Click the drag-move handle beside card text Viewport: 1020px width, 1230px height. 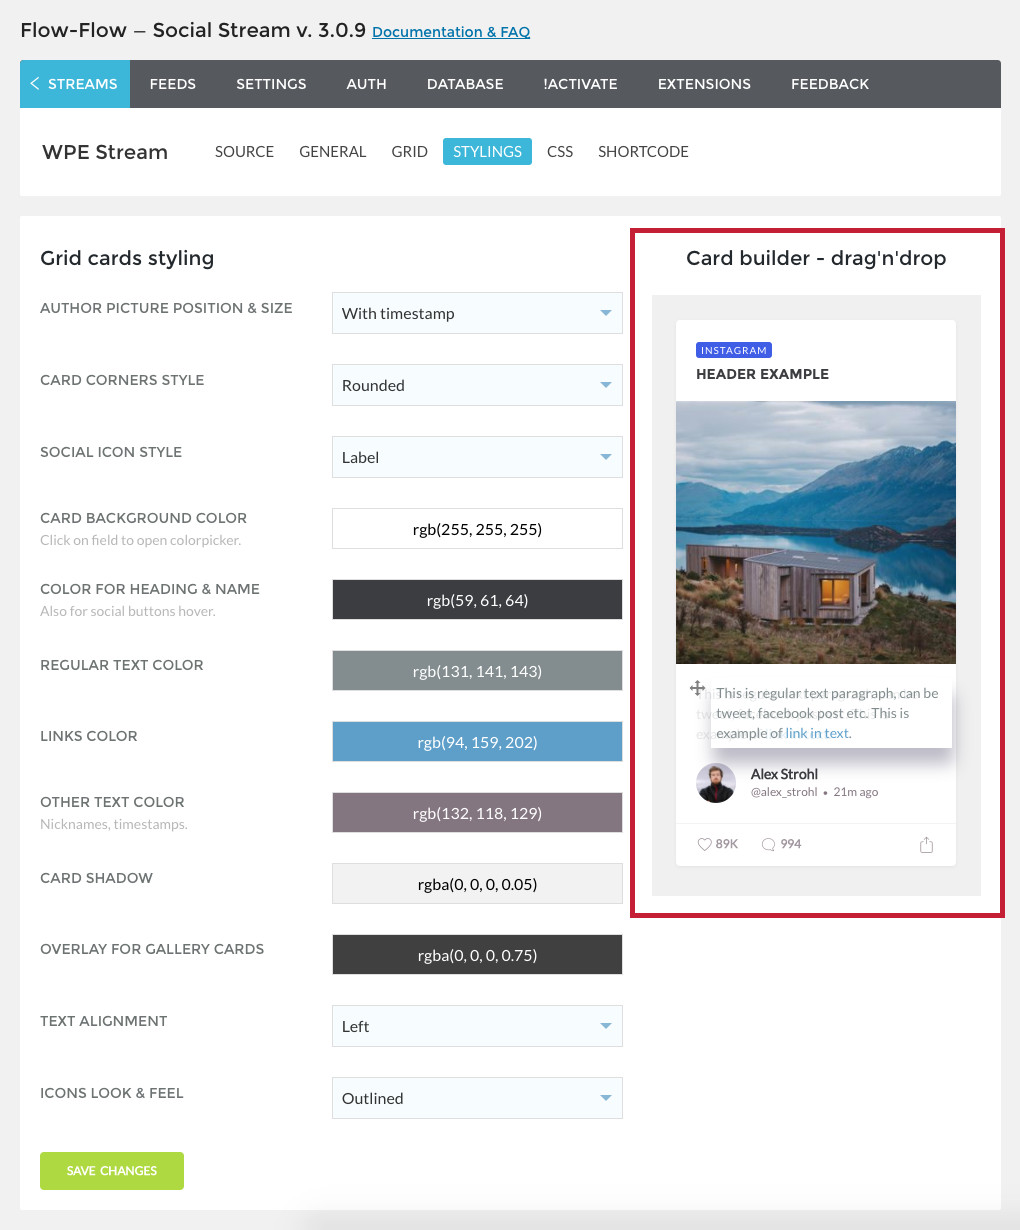pos(698,688)
